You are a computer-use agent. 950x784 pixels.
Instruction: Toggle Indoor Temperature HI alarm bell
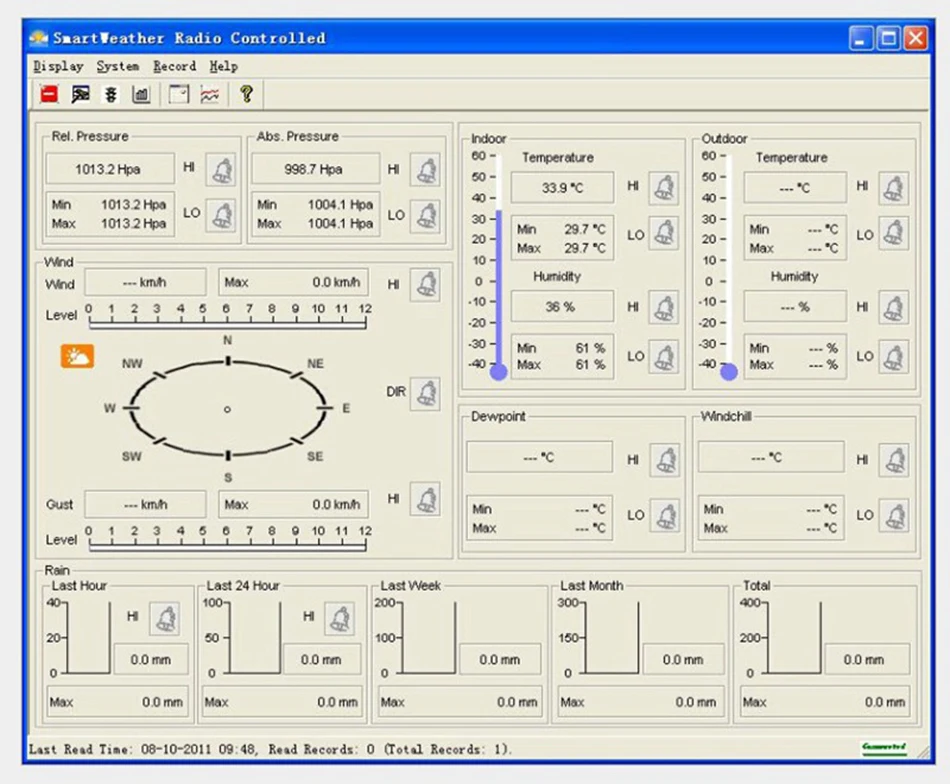coord(664,187)
